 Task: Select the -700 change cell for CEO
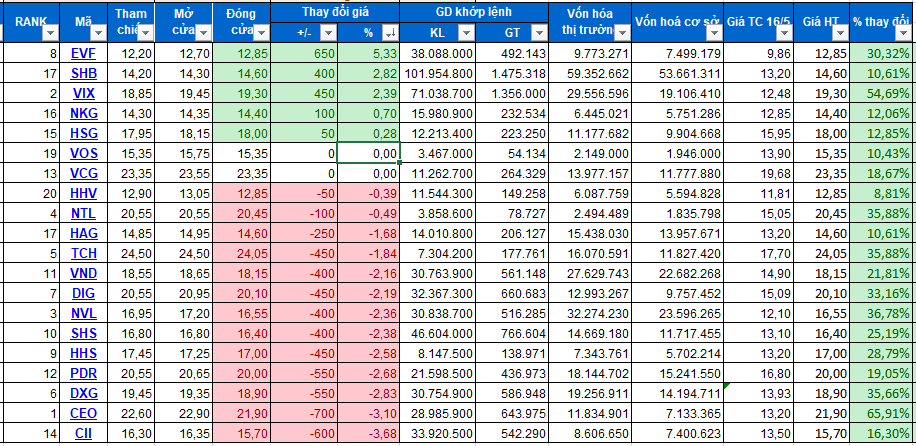[304, 413]
